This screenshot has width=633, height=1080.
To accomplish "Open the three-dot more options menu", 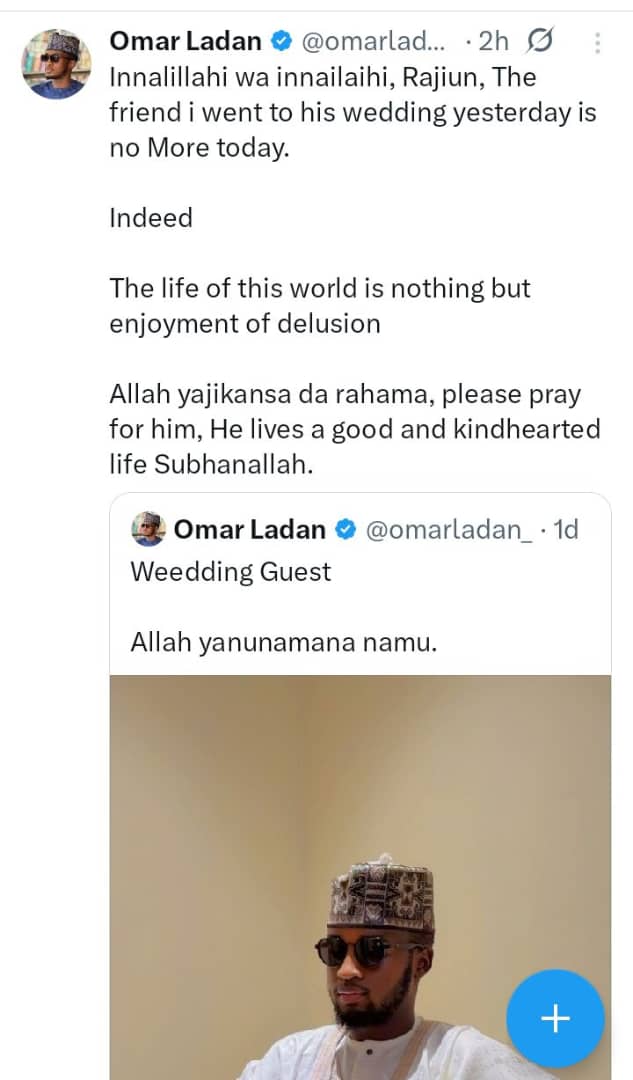I will [x=597, y=43].
